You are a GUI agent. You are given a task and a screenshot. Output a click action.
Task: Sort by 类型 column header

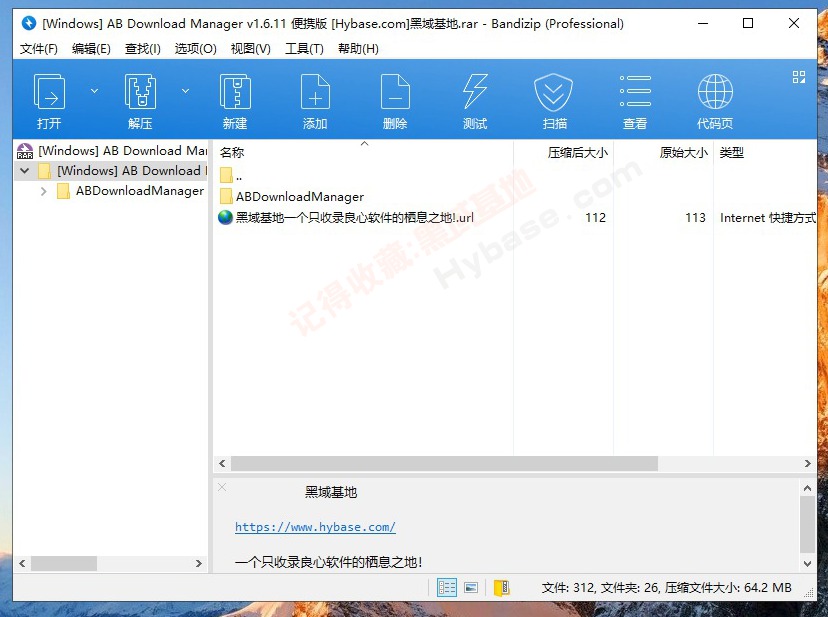point(731,153)
